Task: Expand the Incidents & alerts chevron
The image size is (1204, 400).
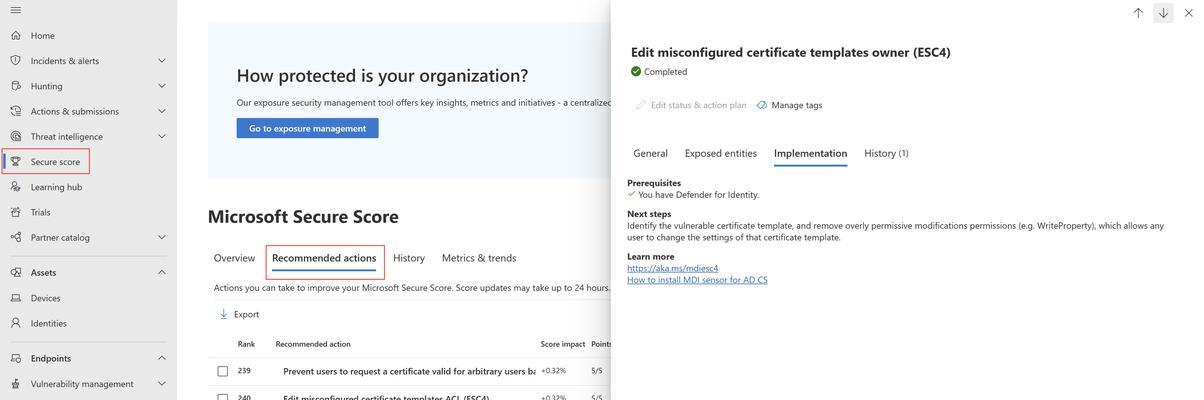Action: (x=162, y=60)
